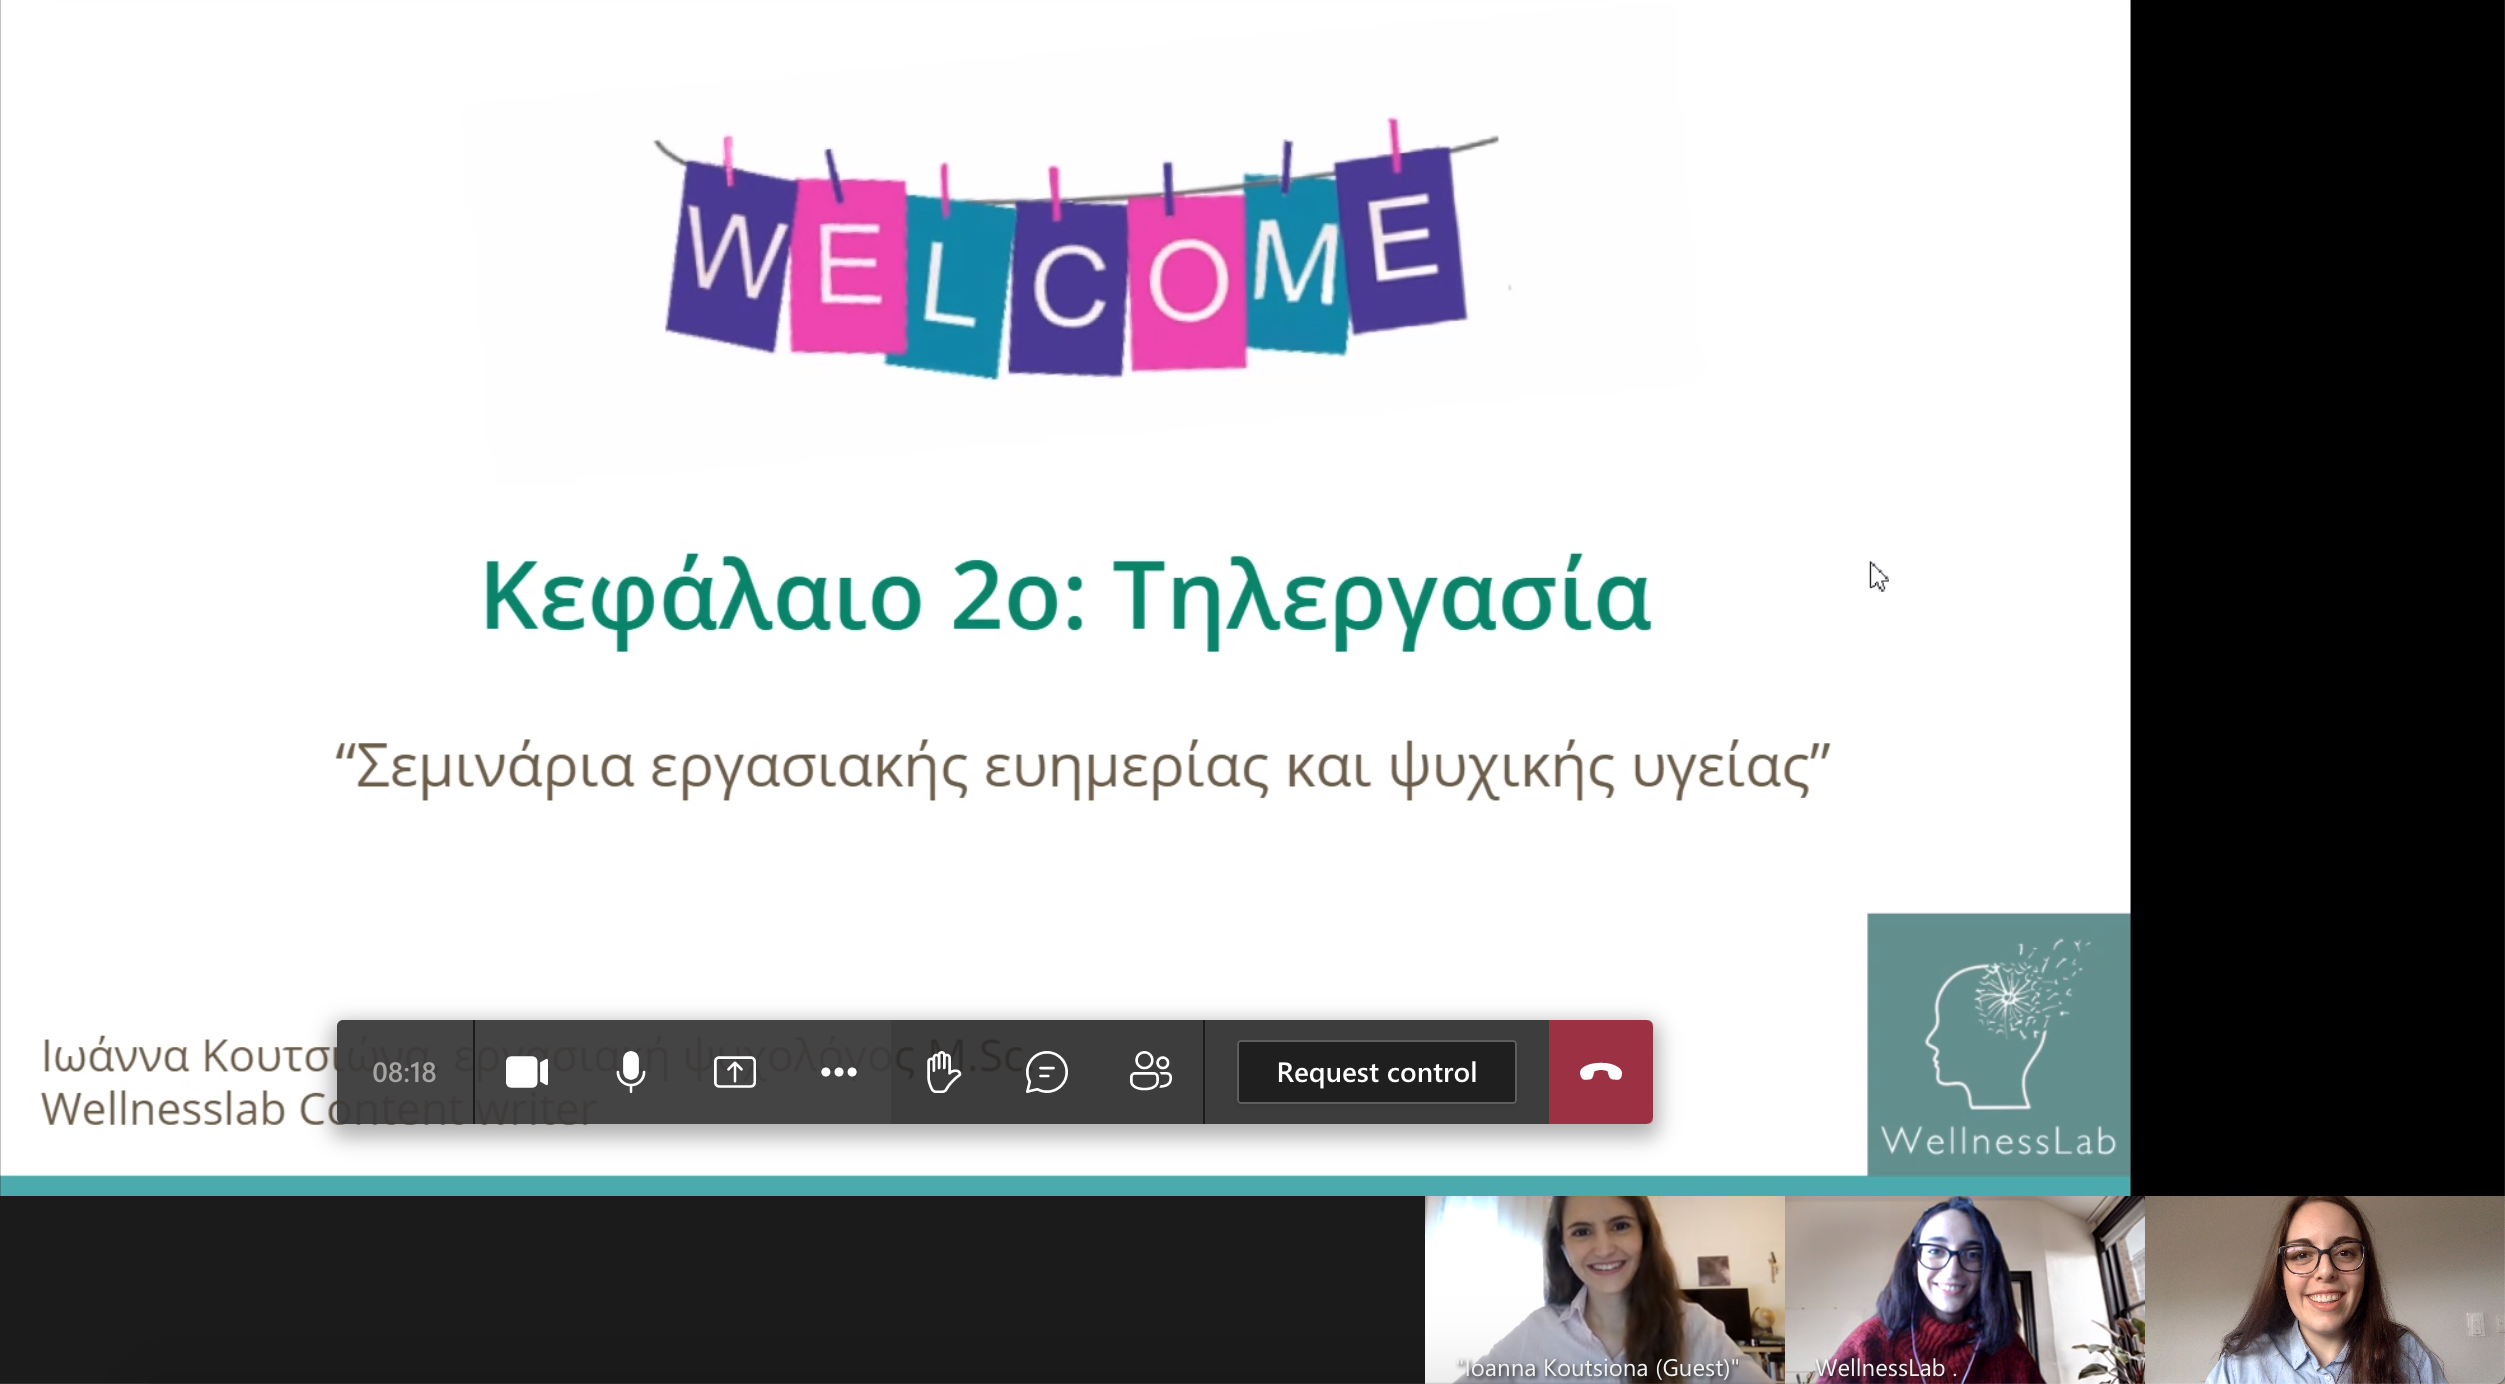Select the rightmost unlabeled participant video
The height and width of the screenshot is (1384, 2505).
coord(2324,1290)
